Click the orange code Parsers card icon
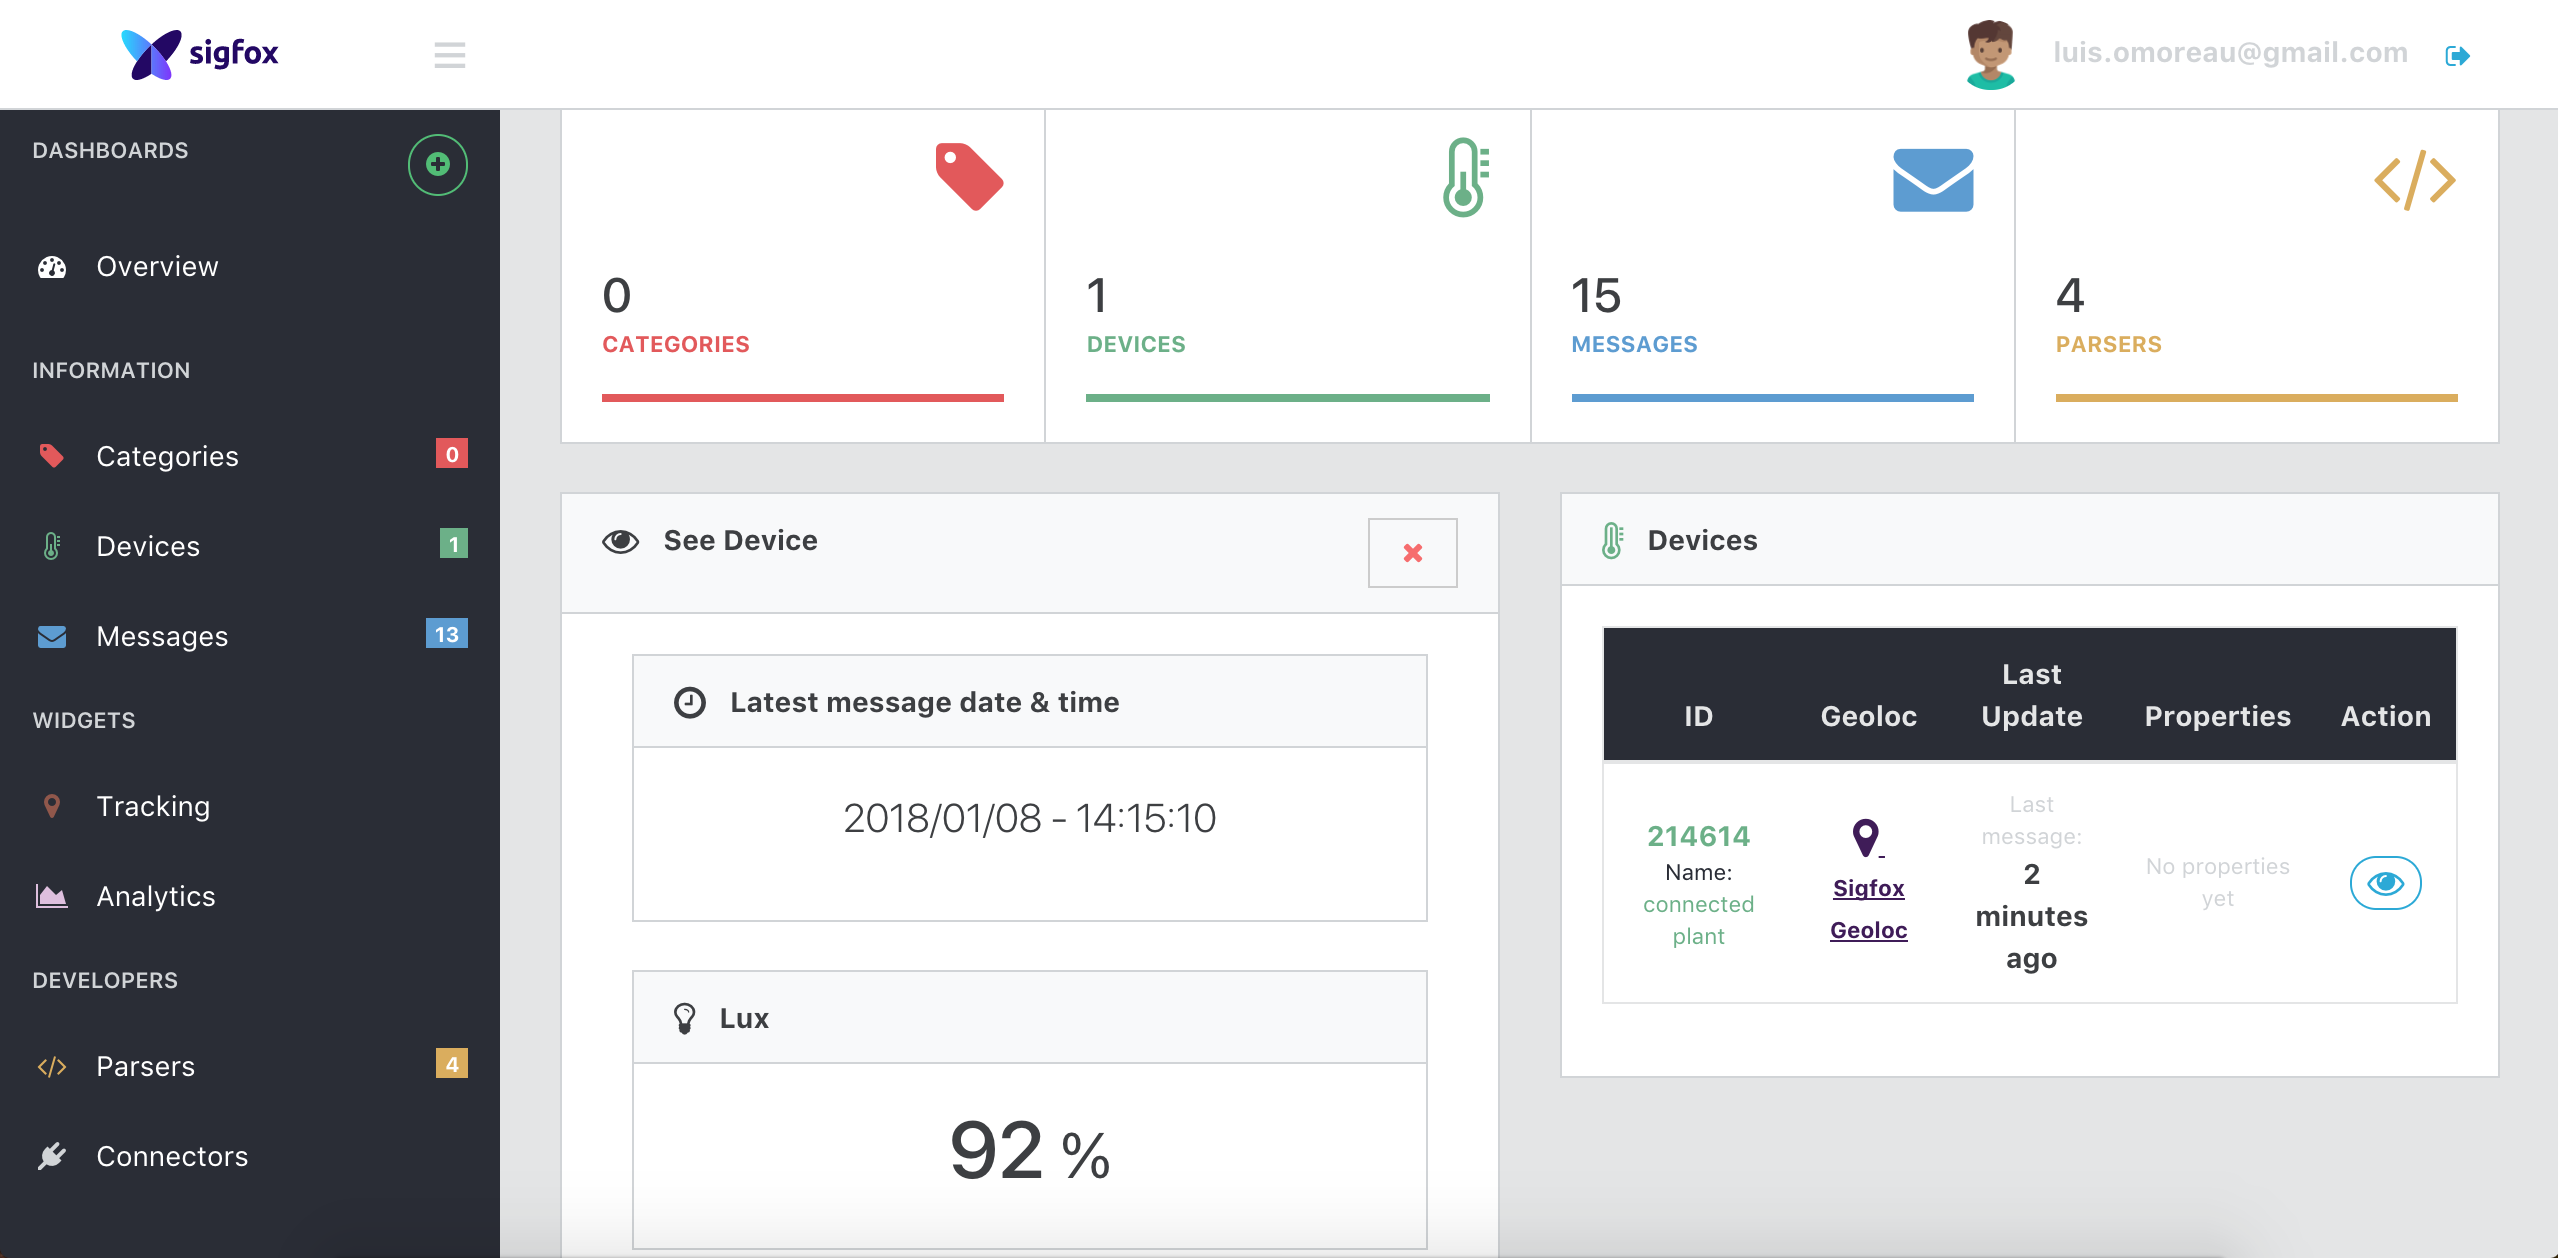This screenshot has height=1258, width=2558. coord(2414,180)
